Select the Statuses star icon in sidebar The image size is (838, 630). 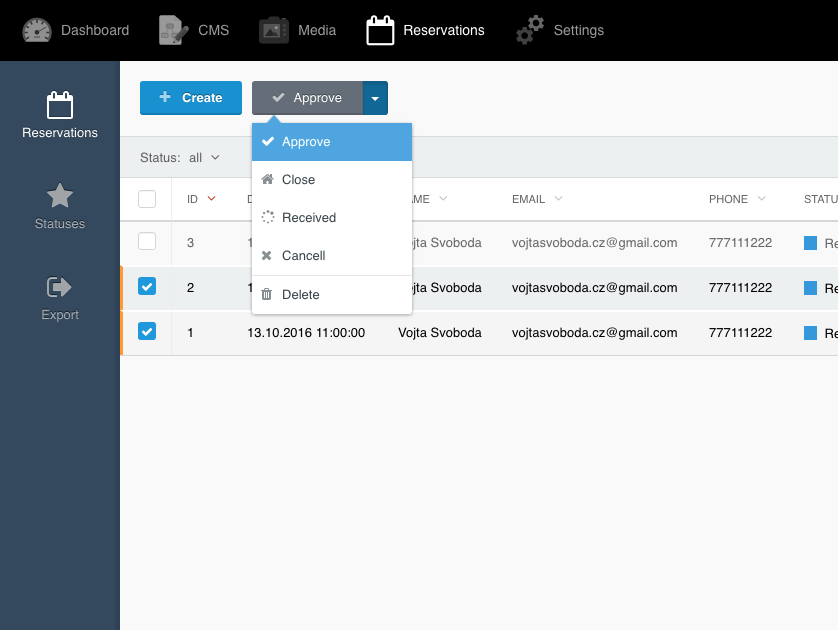(60, 196)
